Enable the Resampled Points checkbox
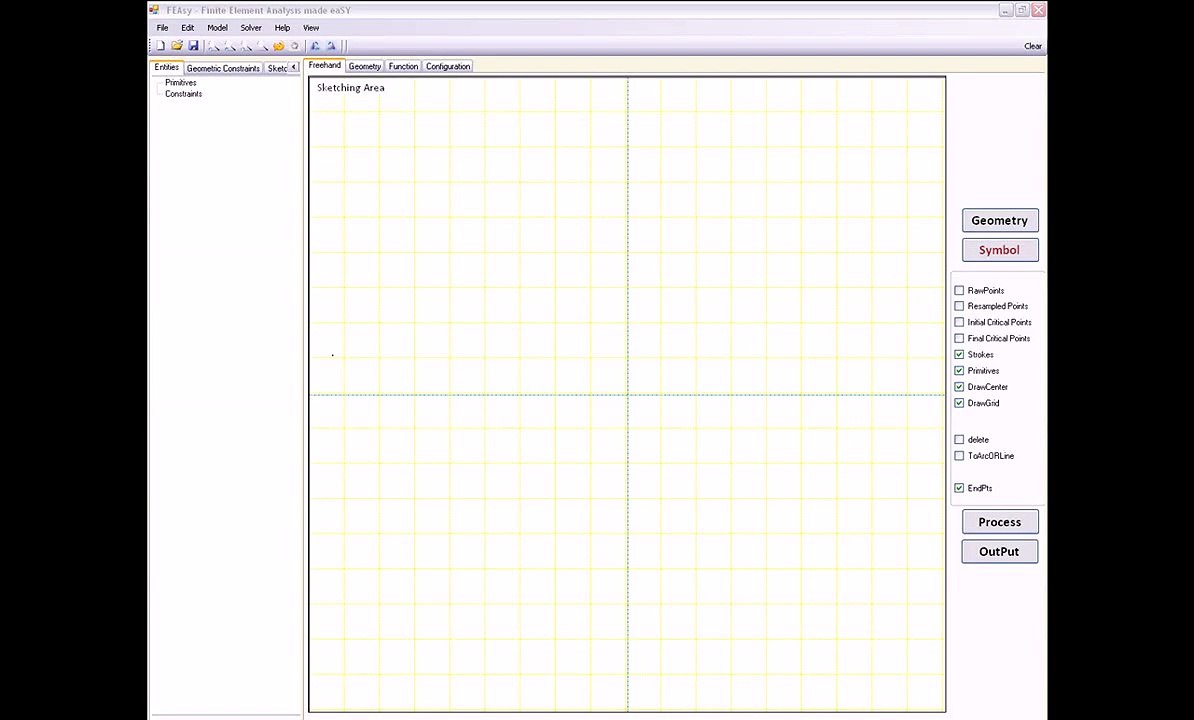This screenshot has height=720, width=1194. (x=959, y=306)
